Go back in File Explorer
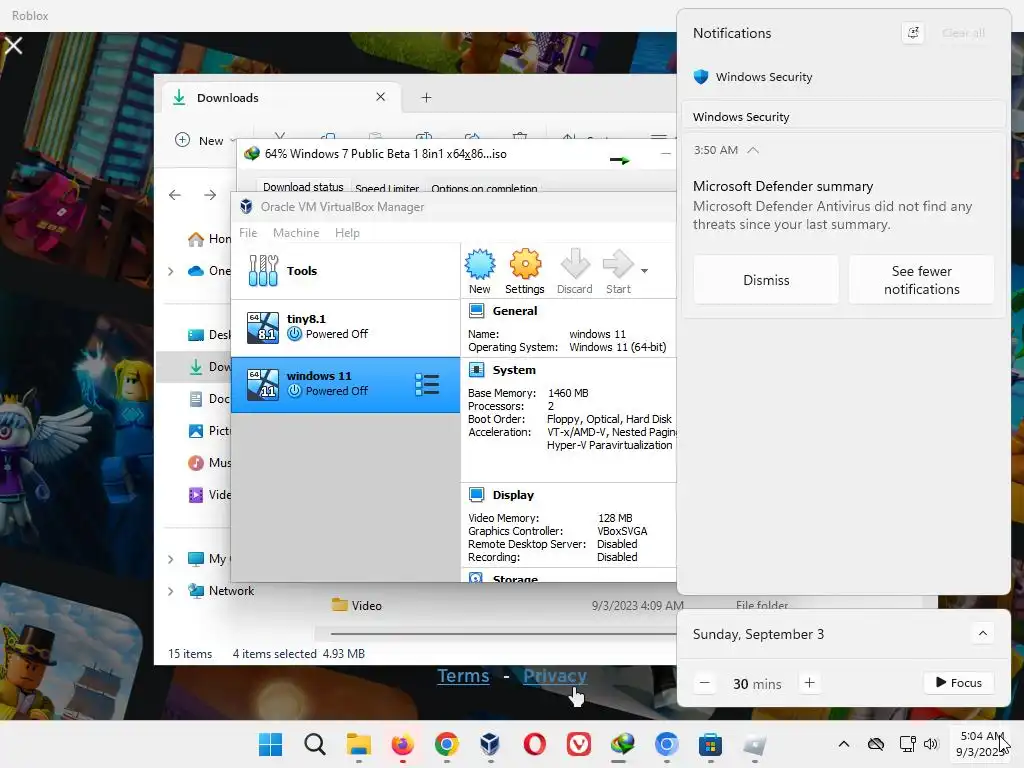This screenshot has width=1024, height=768. click(x=174, y=195)
